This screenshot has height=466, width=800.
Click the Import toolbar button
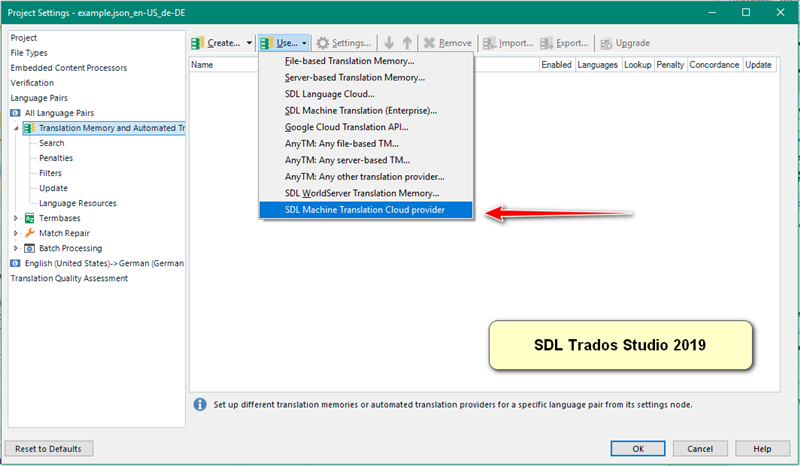click(508, 43)
